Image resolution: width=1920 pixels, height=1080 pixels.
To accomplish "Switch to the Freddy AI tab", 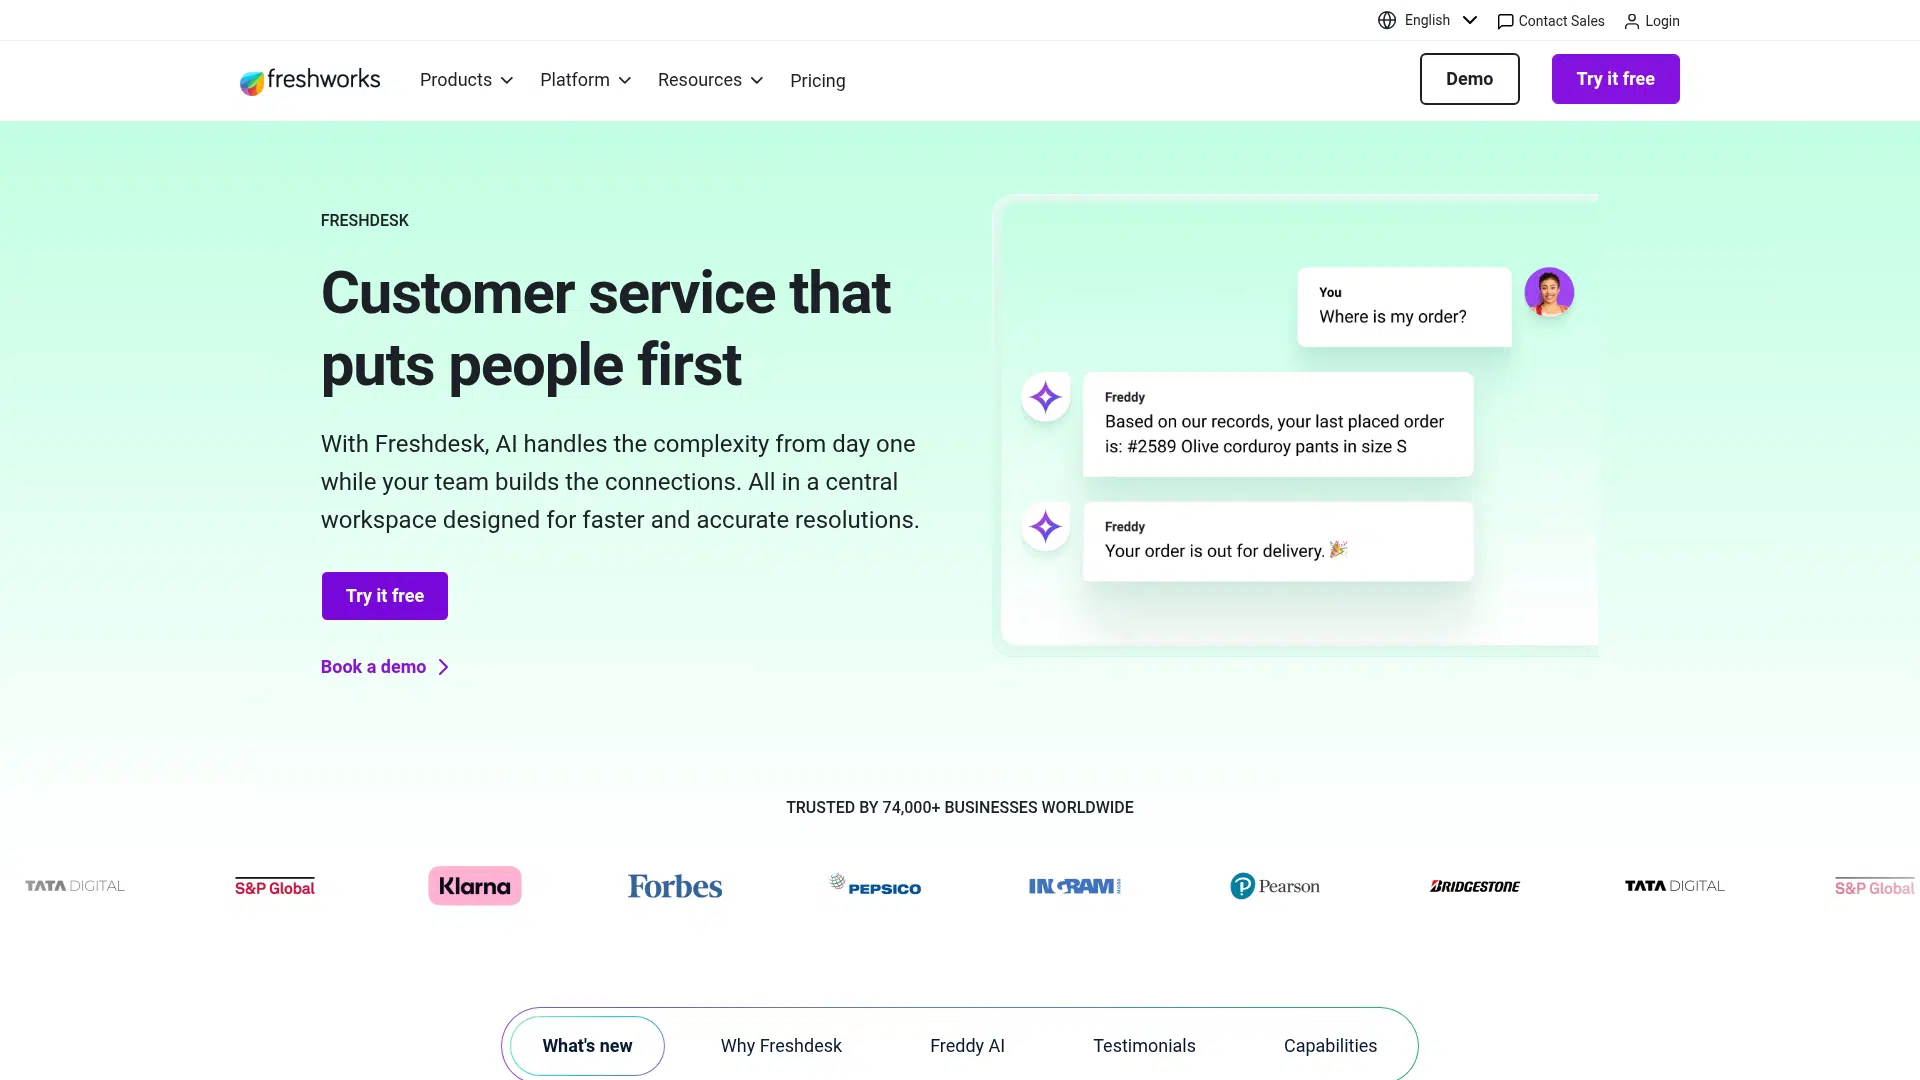I will 967,1046.
